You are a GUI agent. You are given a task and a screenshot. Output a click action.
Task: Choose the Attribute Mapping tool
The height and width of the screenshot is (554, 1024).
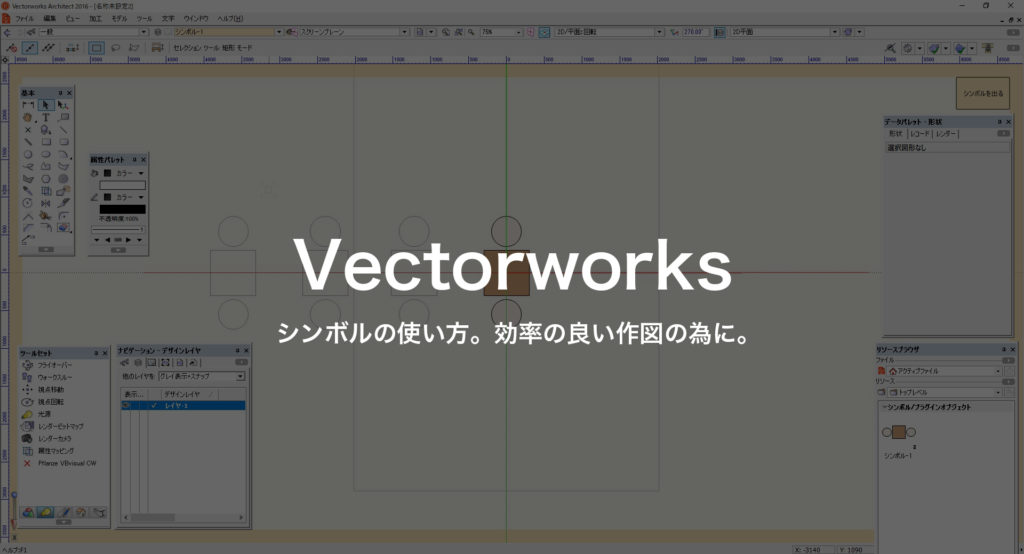point(48,451)
